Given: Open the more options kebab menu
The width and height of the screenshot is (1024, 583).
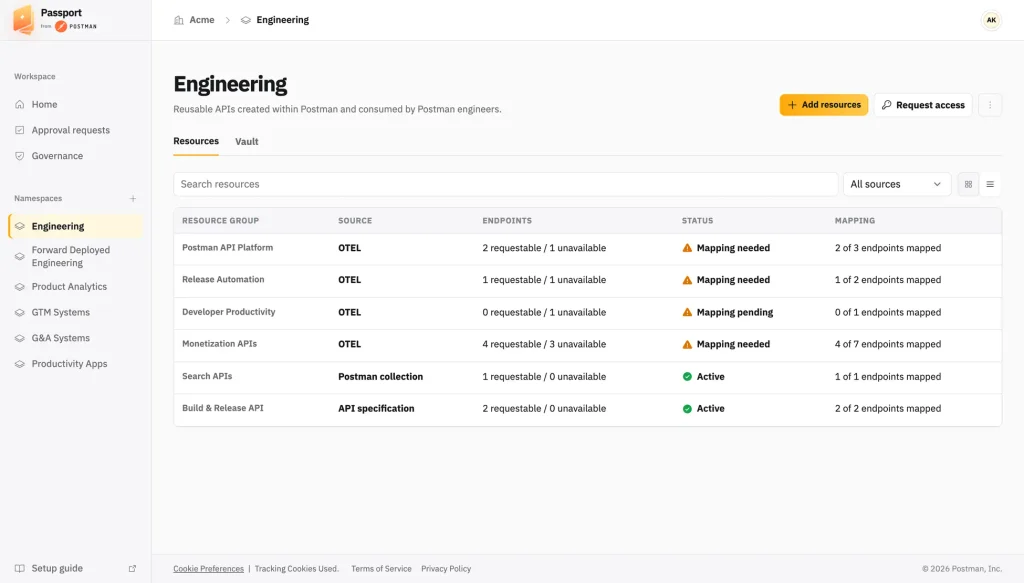Looking at the screenshot, I should point(990,105).
